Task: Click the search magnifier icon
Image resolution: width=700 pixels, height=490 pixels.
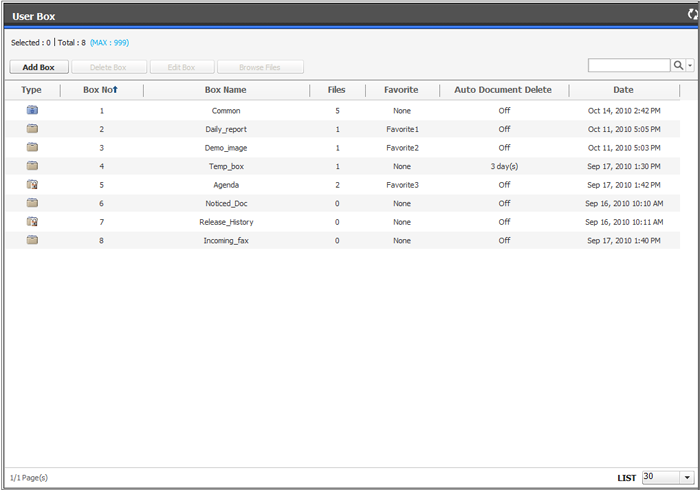Action: point(678,66)
